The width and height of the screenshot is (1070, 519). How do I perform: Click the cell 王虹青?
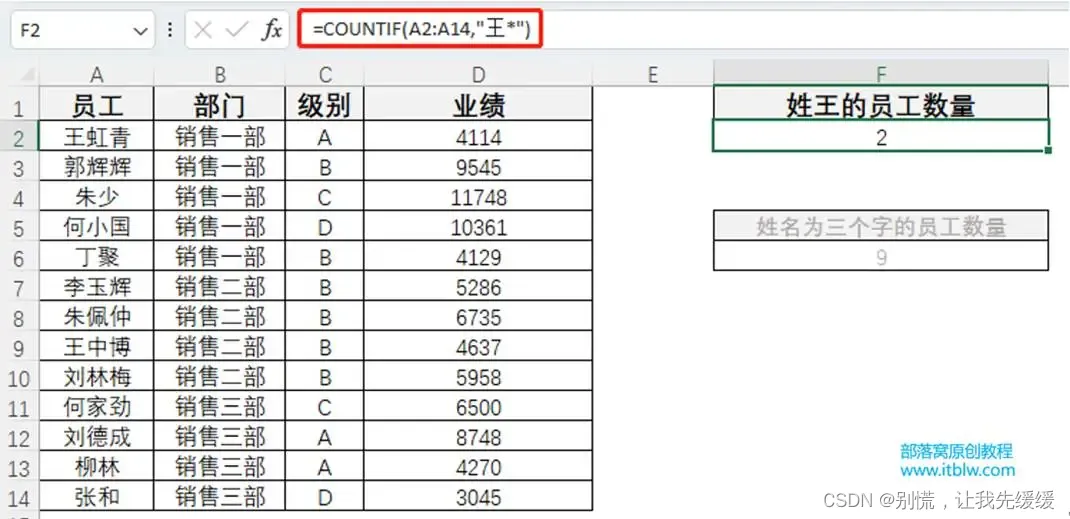click(97, 138)
